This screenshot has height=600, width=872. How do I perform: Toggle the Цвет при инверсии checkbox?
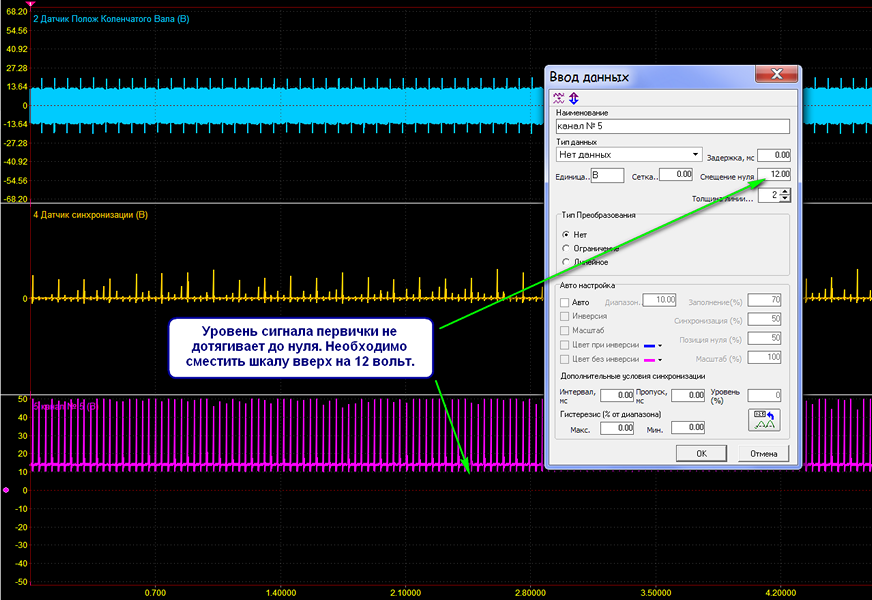pyautogui.click(x=564, y=345)
